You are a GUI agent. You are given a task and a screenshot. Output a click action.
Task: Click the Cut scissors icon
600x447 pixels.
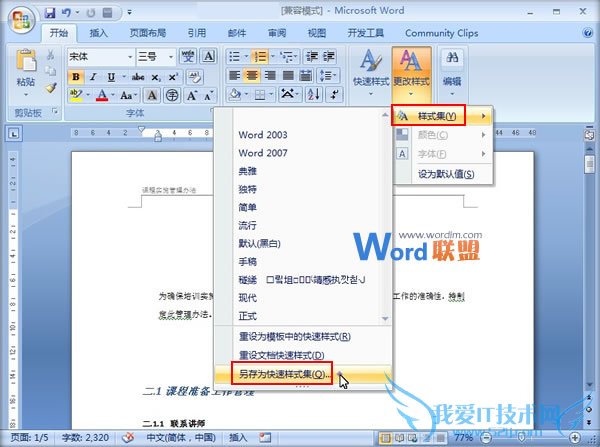click(50, 55)
